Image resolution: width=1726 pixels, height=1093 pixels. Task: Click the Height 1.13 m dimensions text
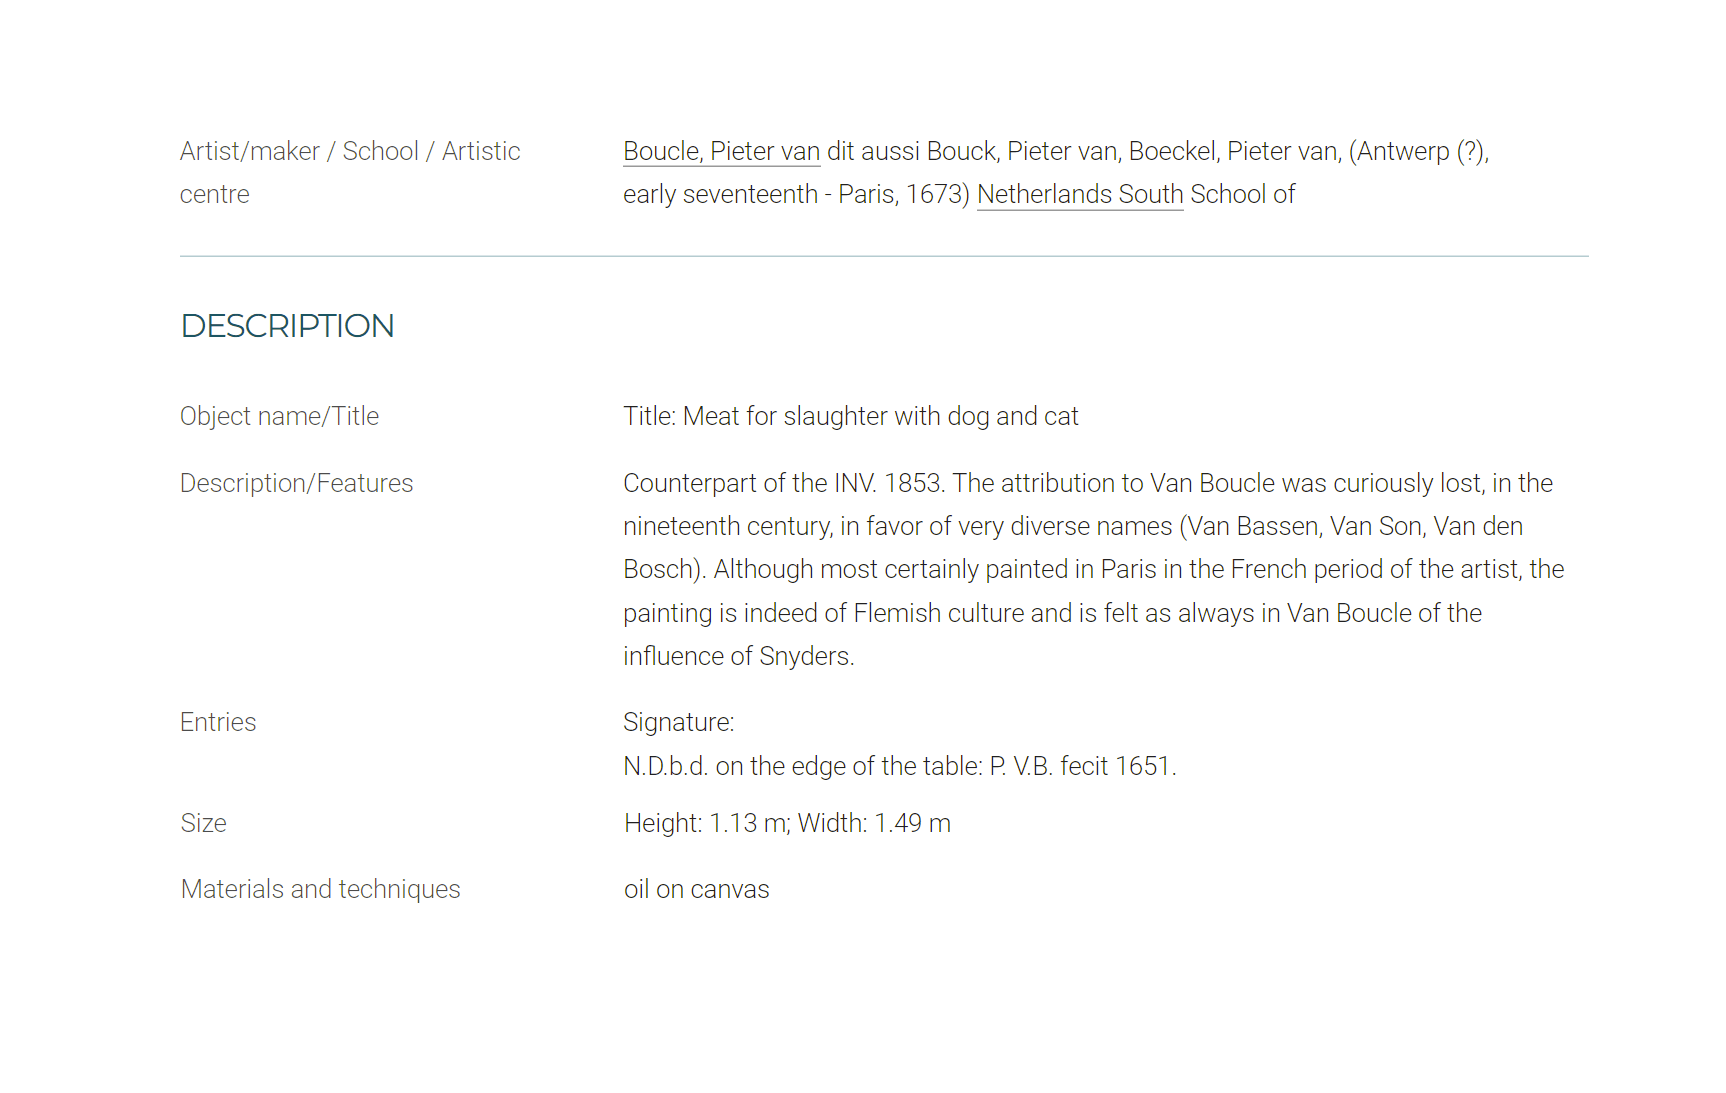tap(787, 823)
